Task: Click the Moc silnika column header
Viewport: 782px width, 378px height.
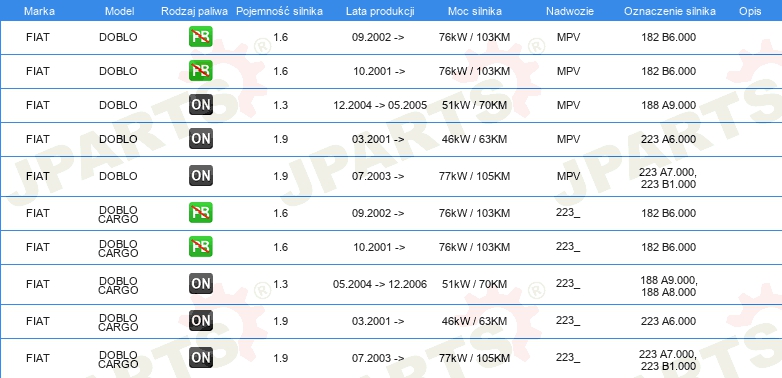Action: click(x=474, y=11)
